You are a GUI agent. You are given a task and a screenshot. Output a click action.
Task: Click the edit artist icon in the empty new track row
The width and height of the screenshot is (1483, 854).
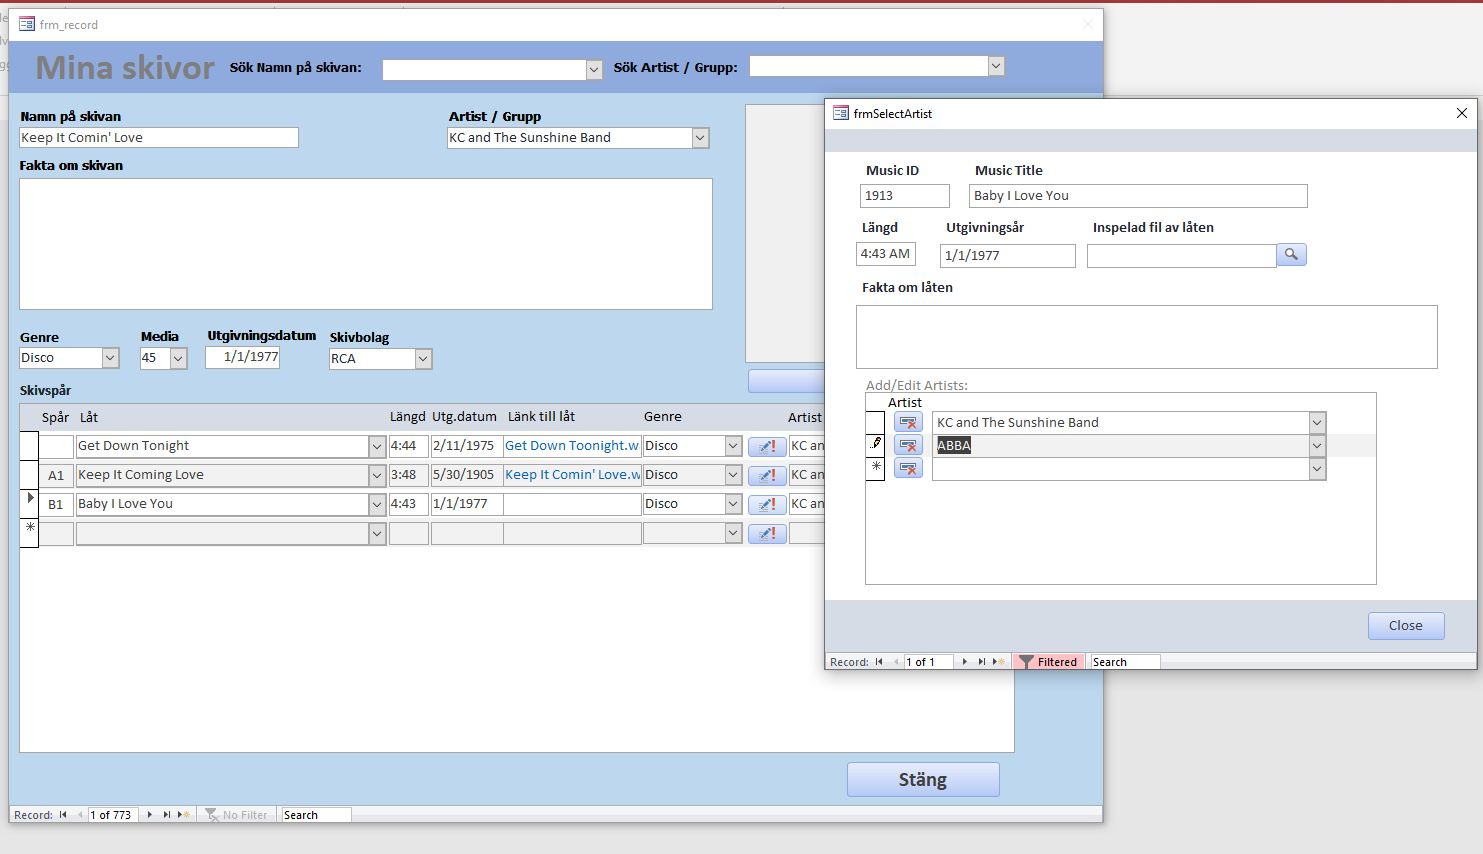click(767, 533)
